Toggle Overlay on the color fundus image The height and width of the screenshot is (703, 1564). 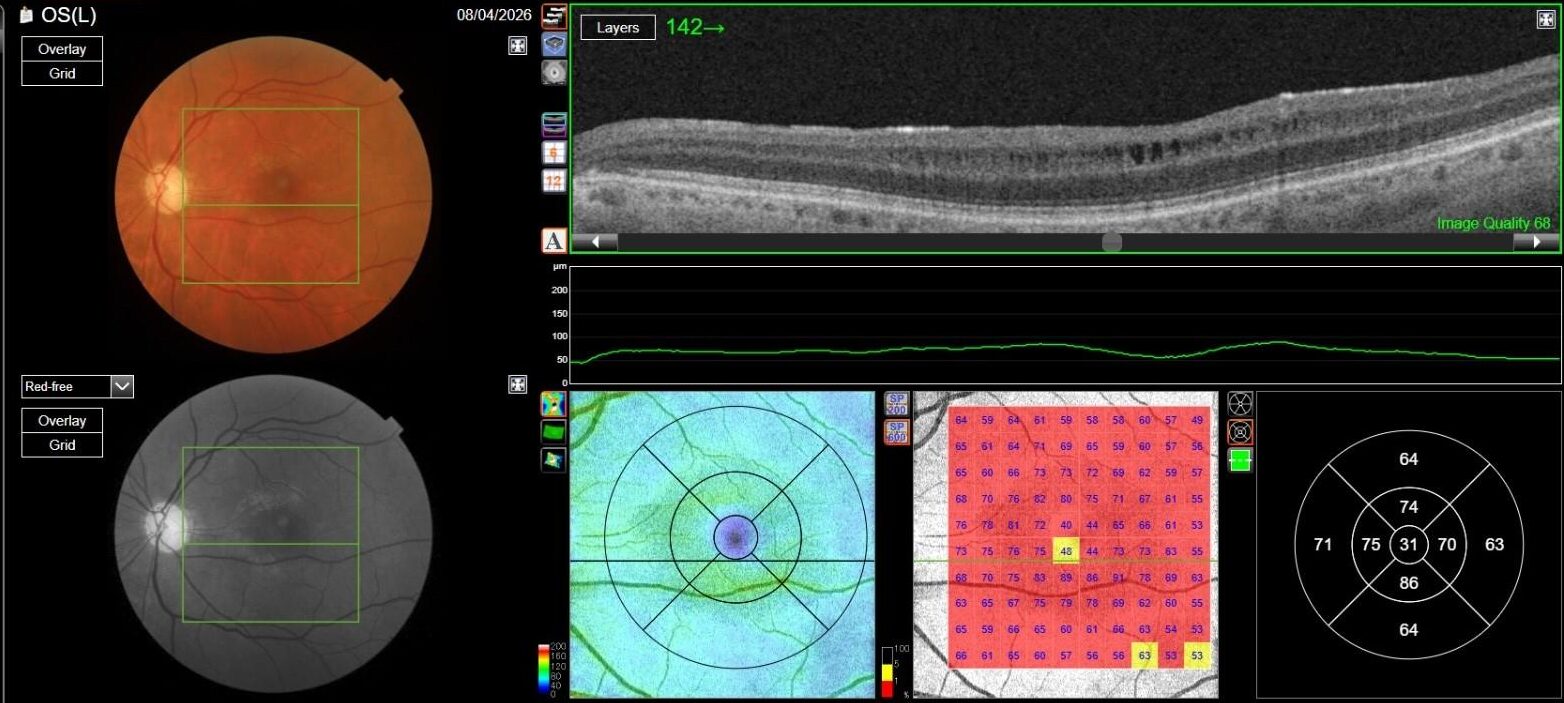point(62,49)
